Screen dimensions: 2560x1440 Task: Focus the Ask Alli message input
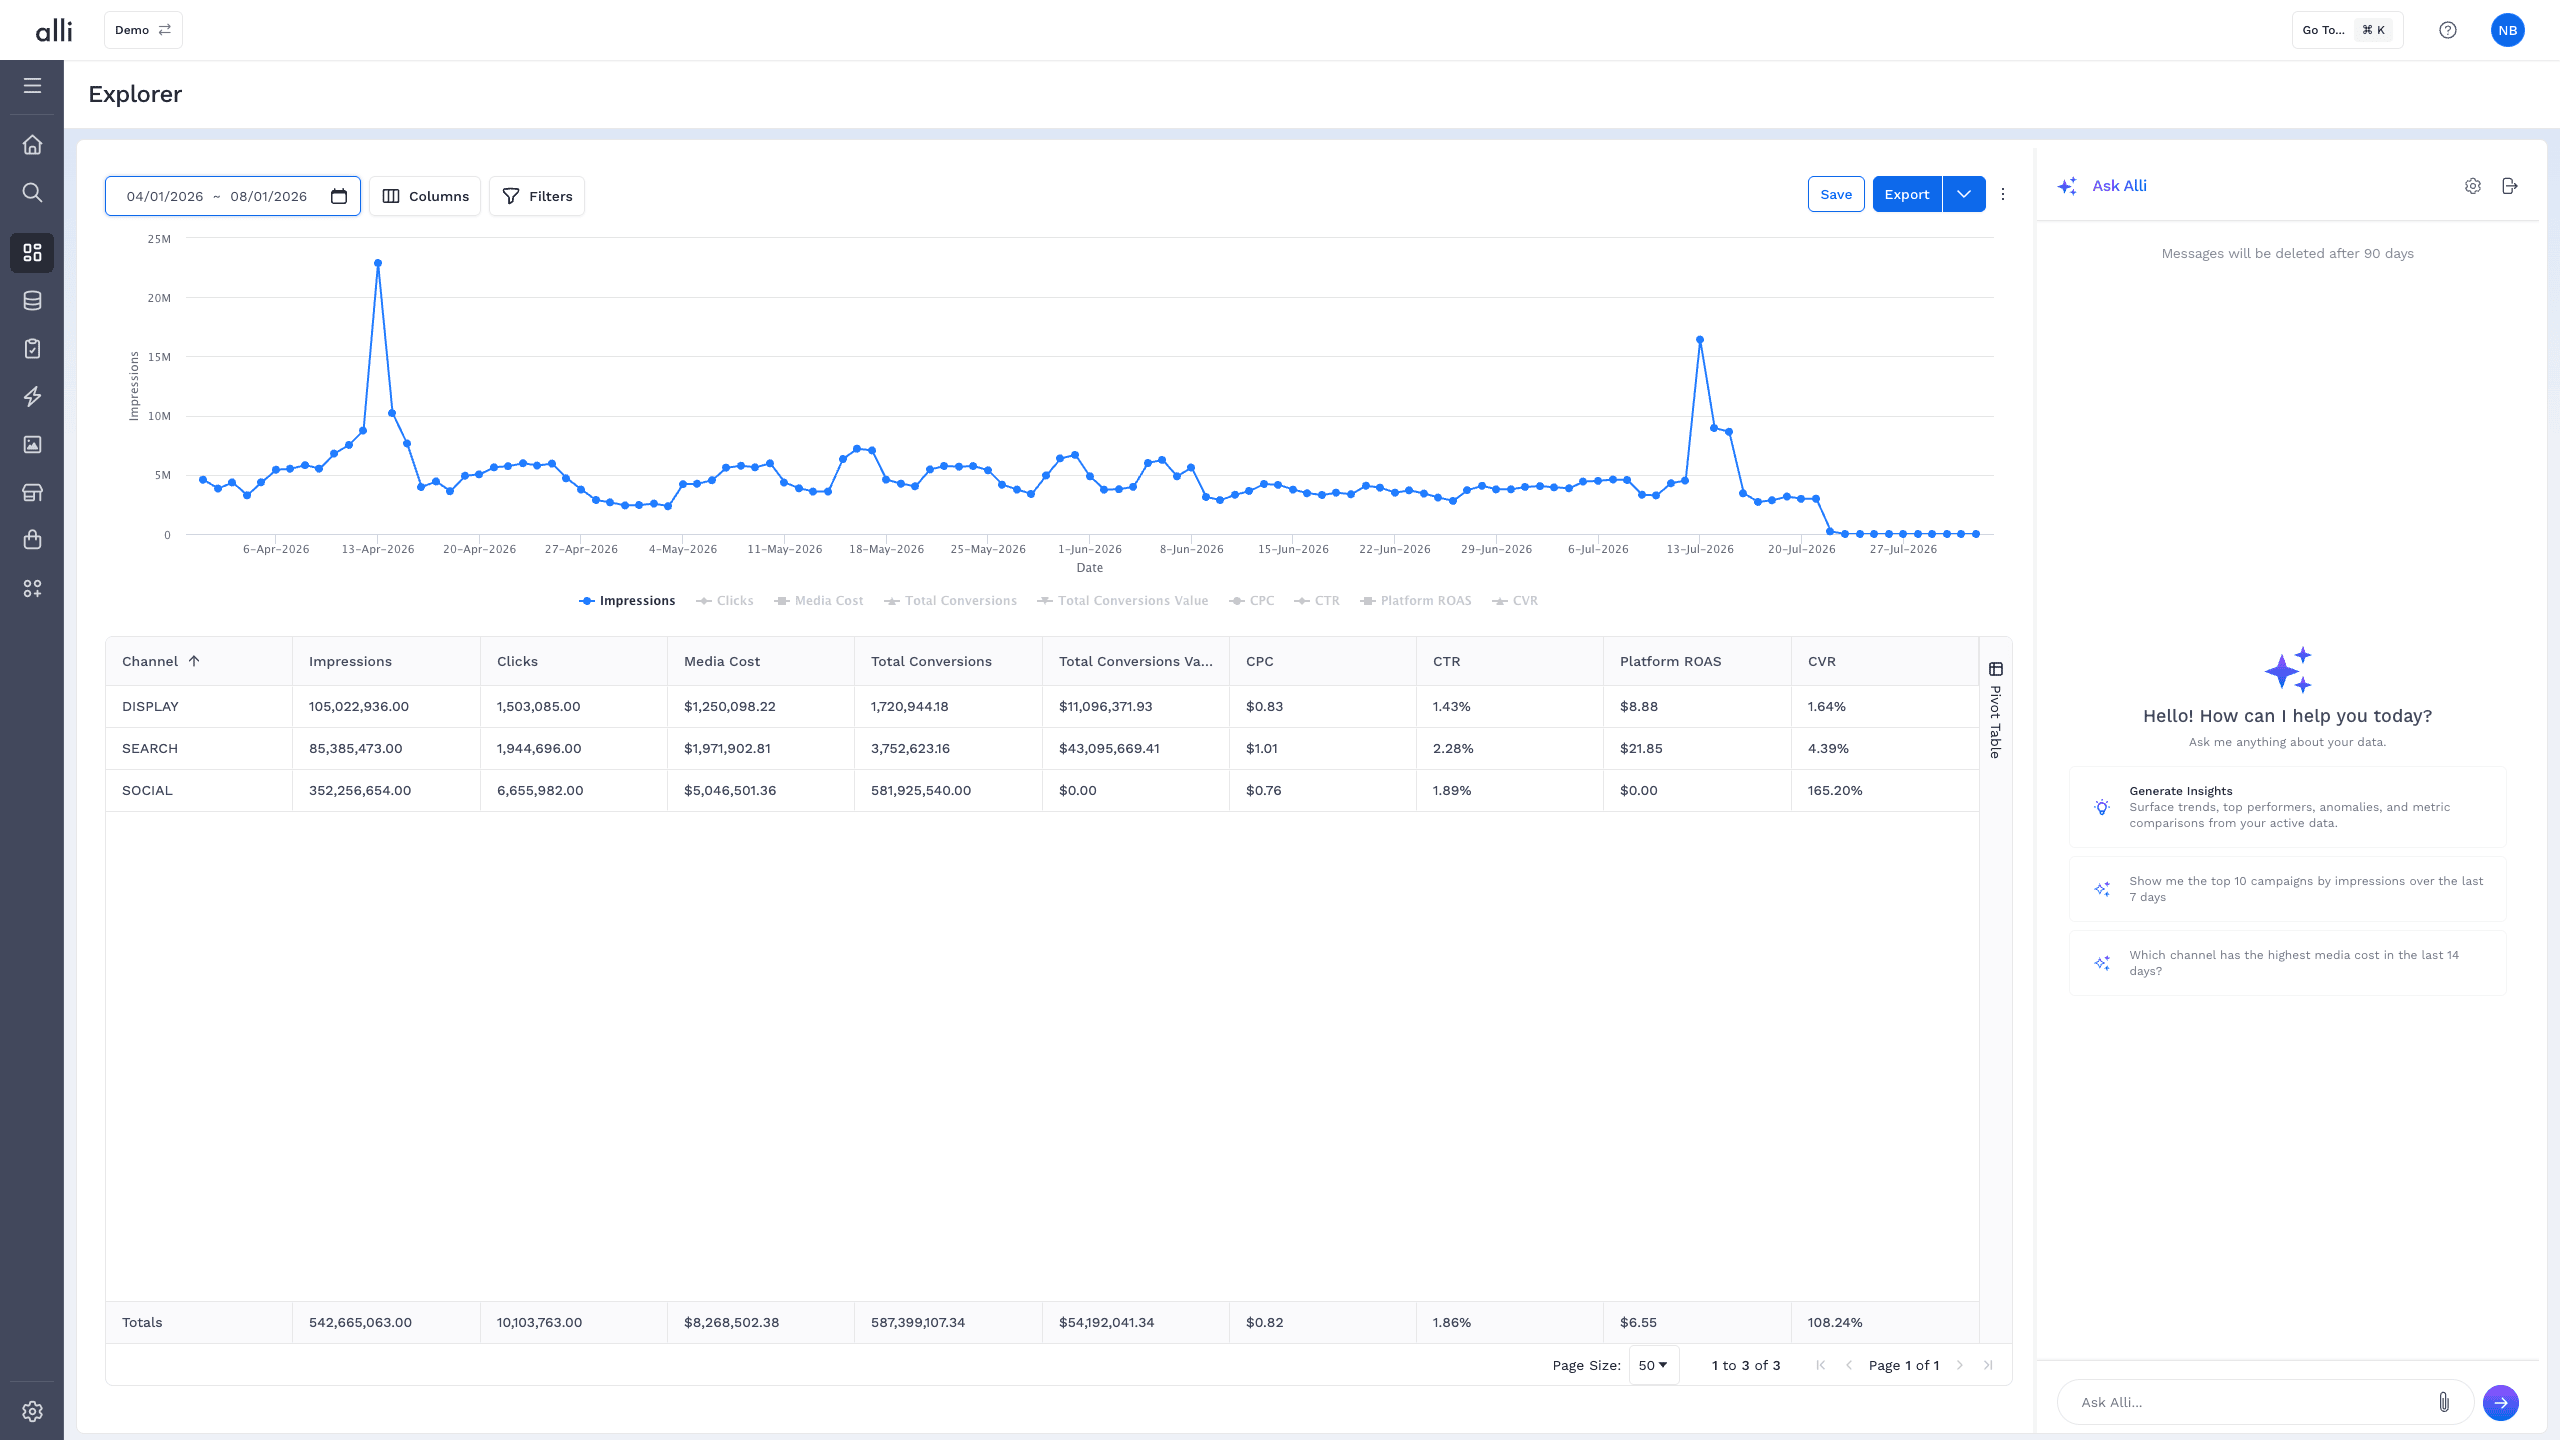point(2250,1402)
